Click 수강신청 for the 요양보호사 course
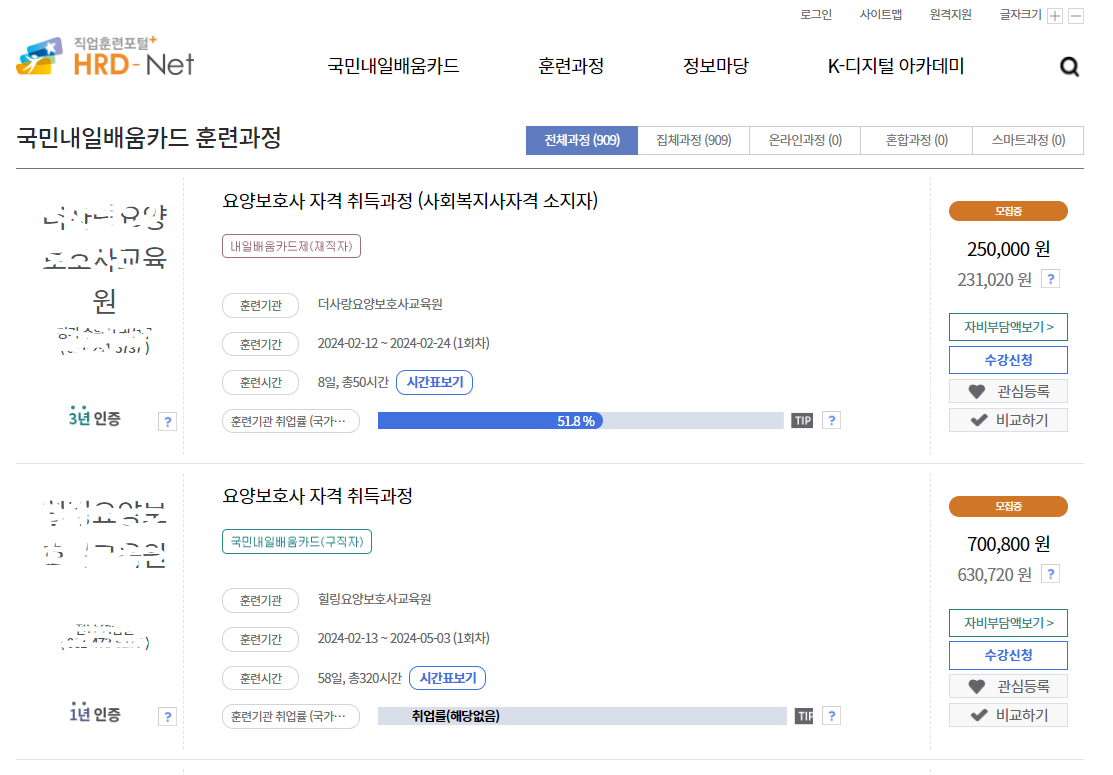1113x775 pixels. coord(1007,359)
